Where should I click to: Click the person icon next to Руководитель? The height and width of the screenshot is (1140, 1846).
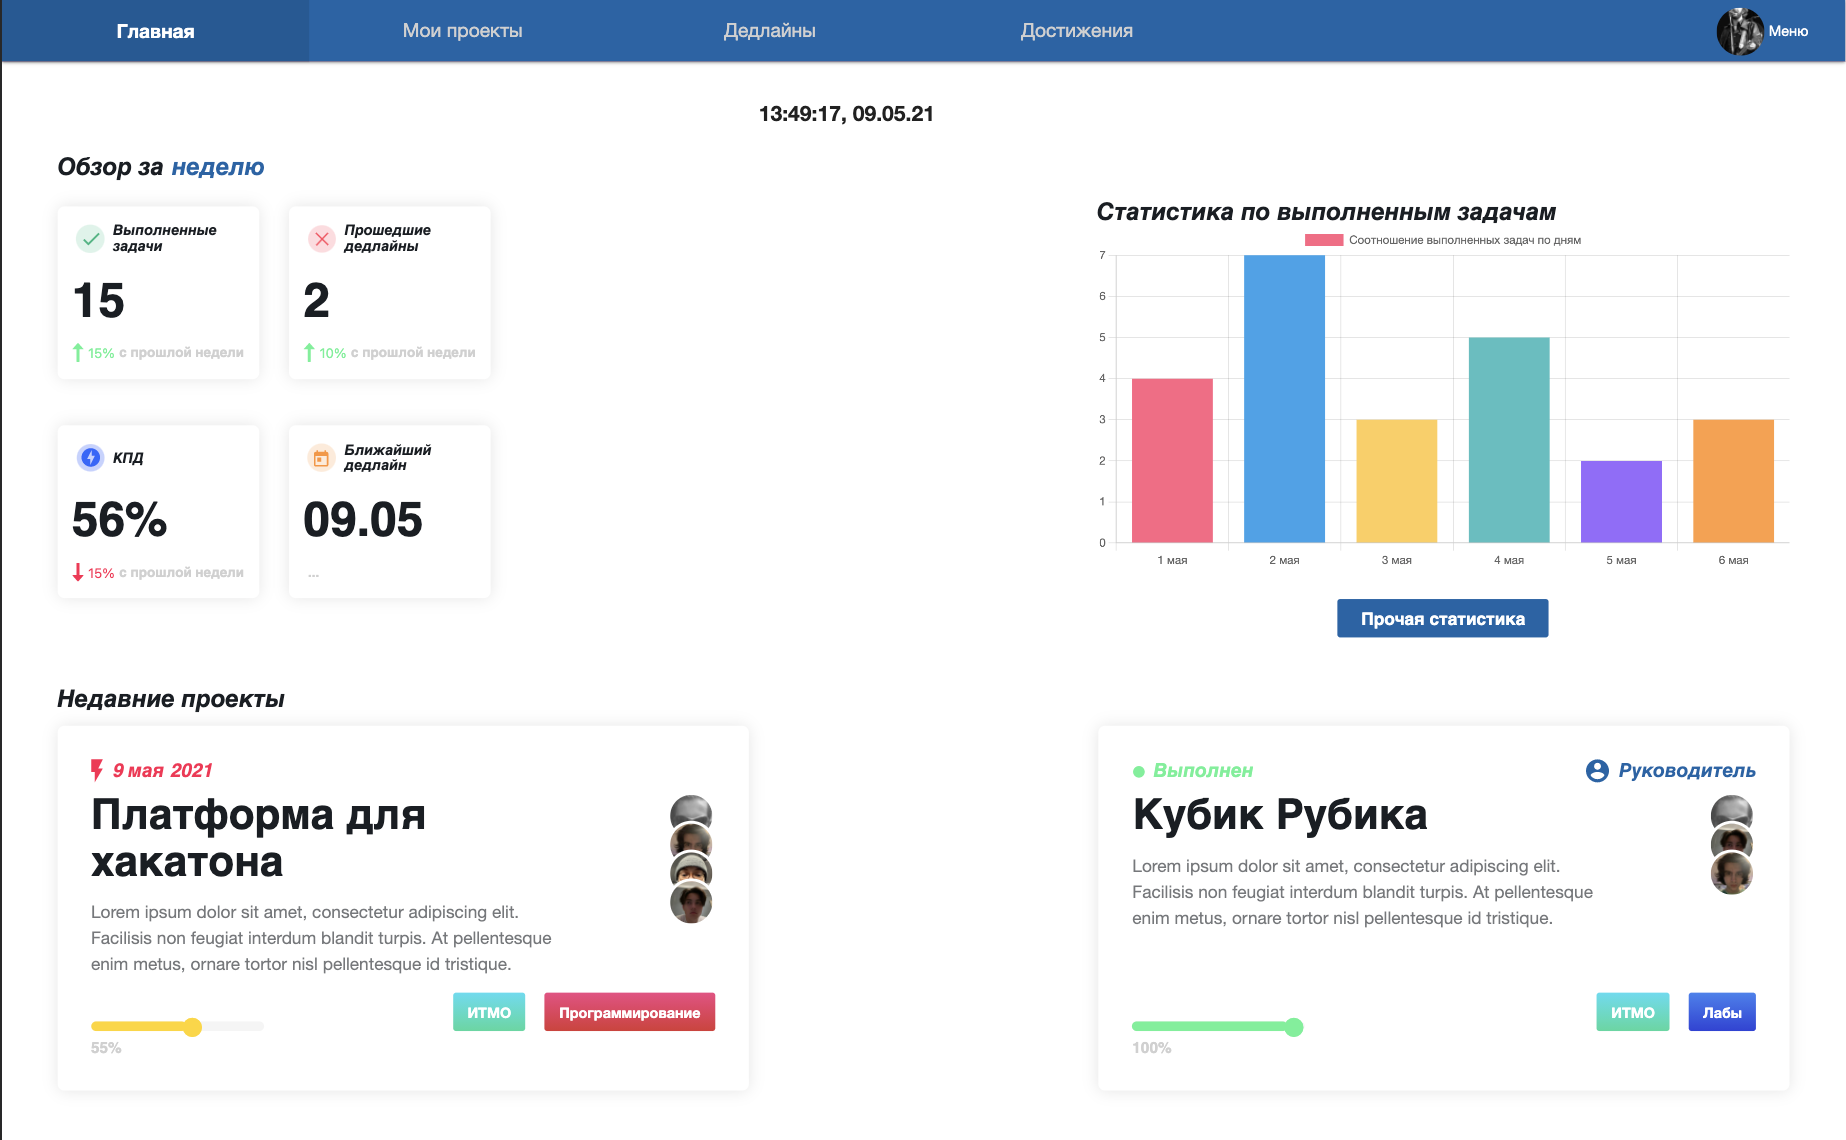tap(1599, 770)
